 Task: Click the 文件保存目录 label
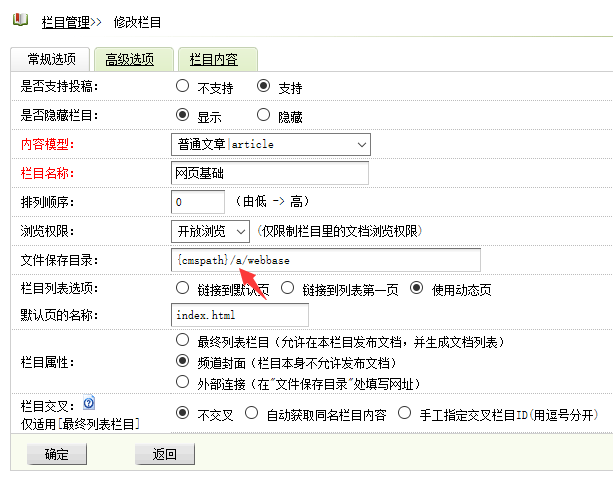pyautogui.click(x=59, y=260)
